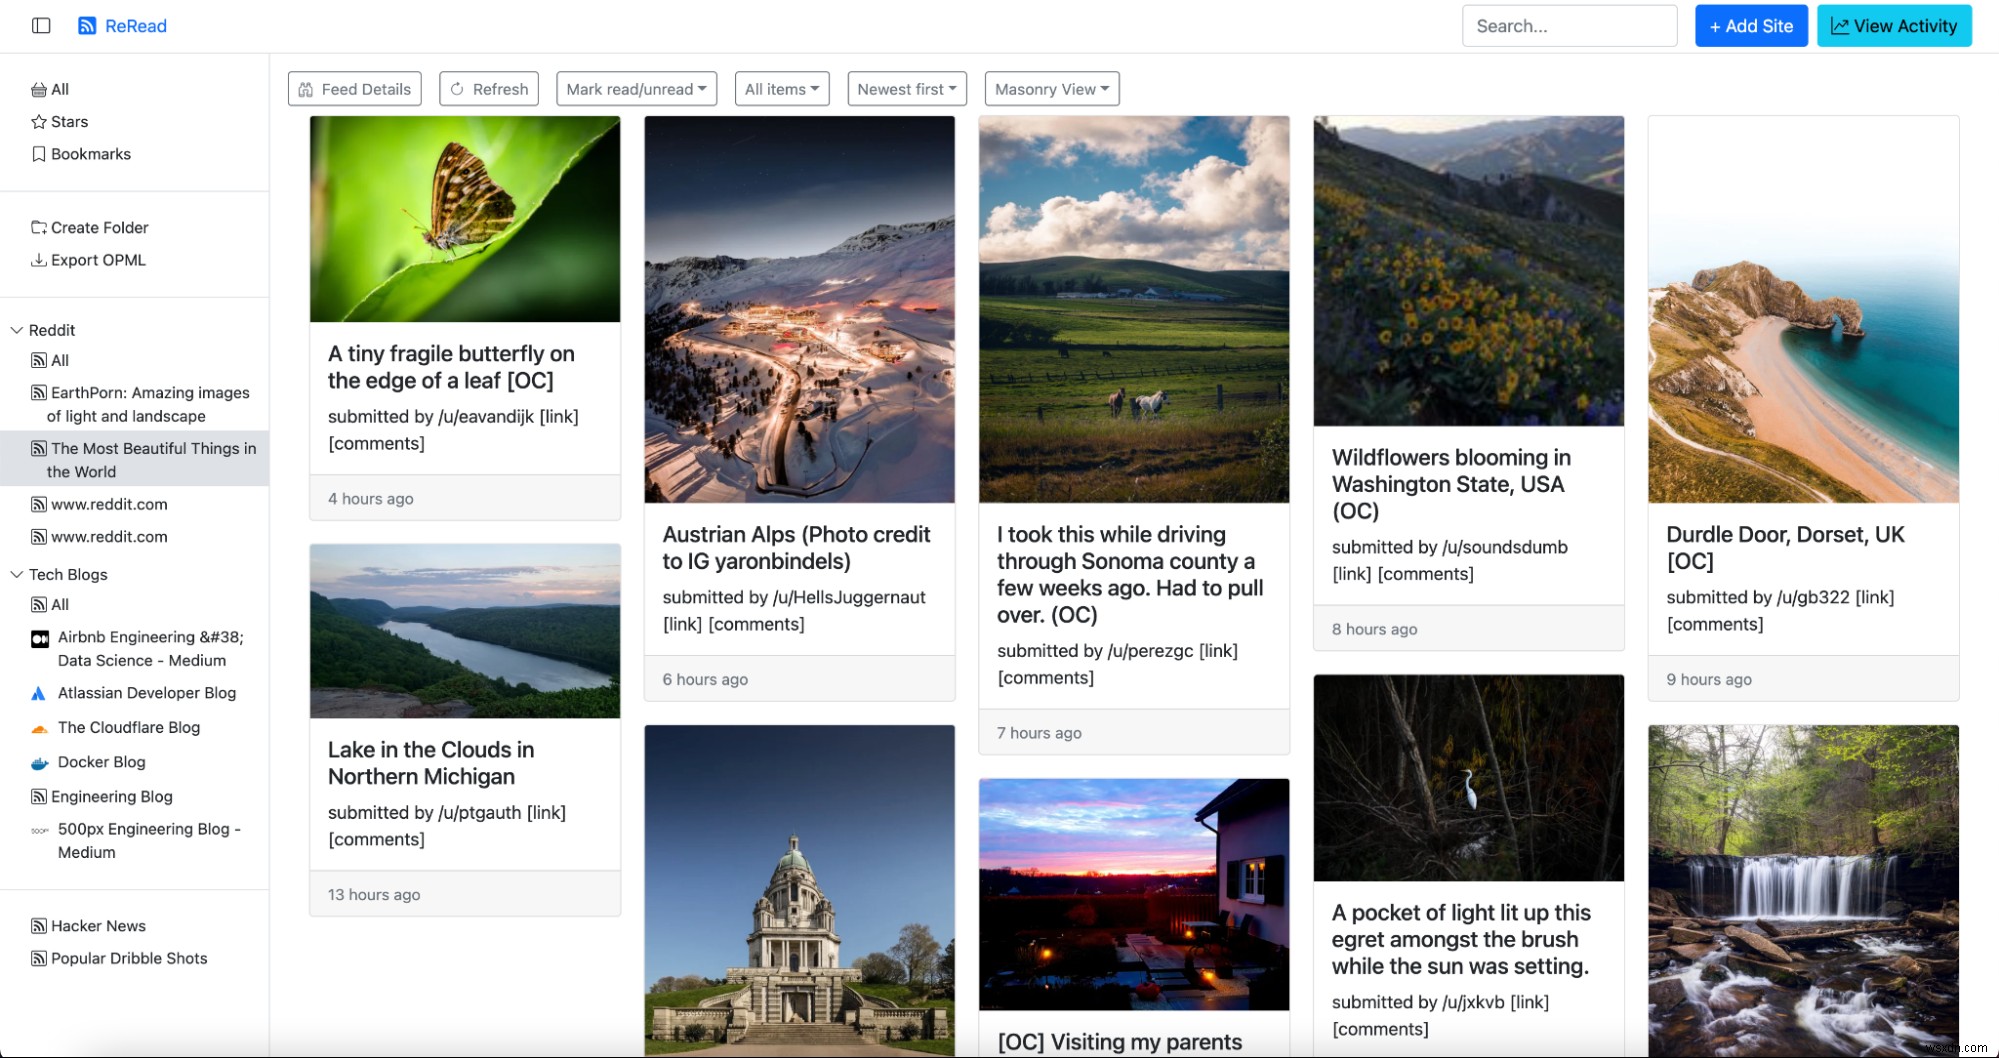Open the Lake in the Clouds thumbnail
The width and height of the screenshot is (1999, 1058).
point(465,631)
